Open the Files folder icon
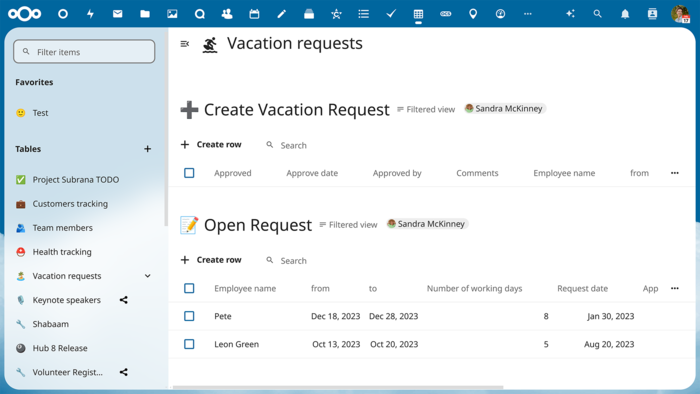 click(x=145, y=14)
